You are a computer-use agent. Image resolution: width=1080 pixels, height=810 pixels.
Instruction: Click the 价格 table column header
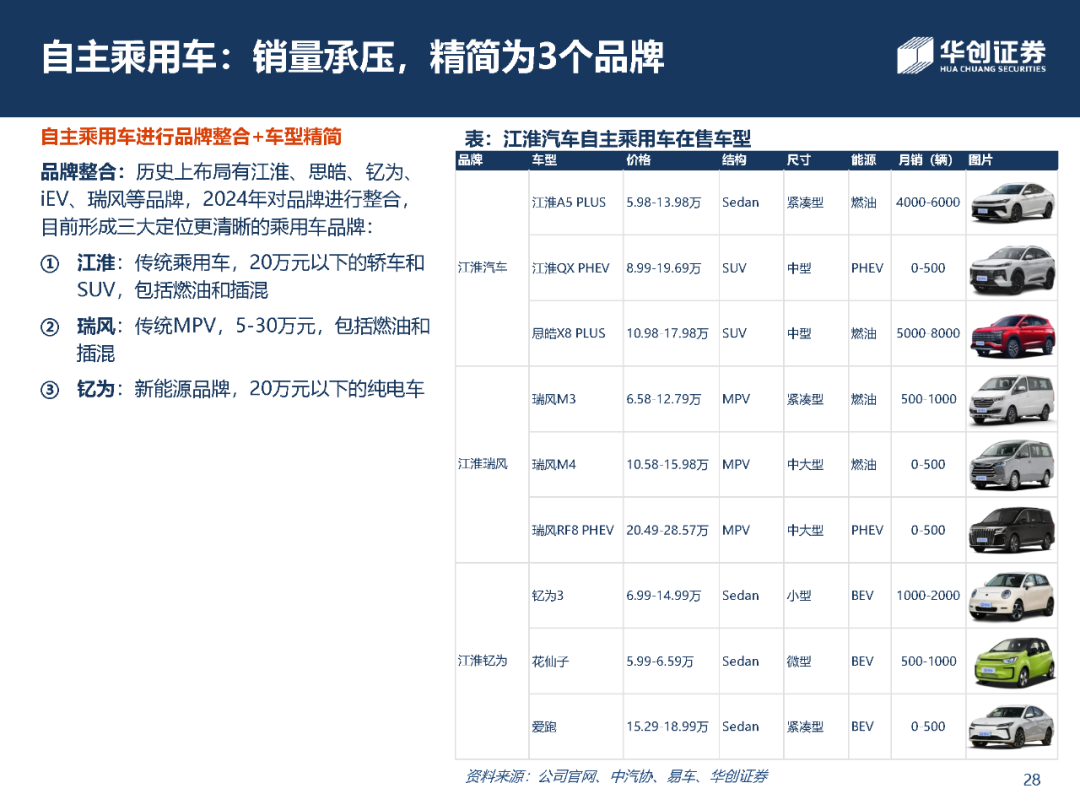(x=638, y=160)
